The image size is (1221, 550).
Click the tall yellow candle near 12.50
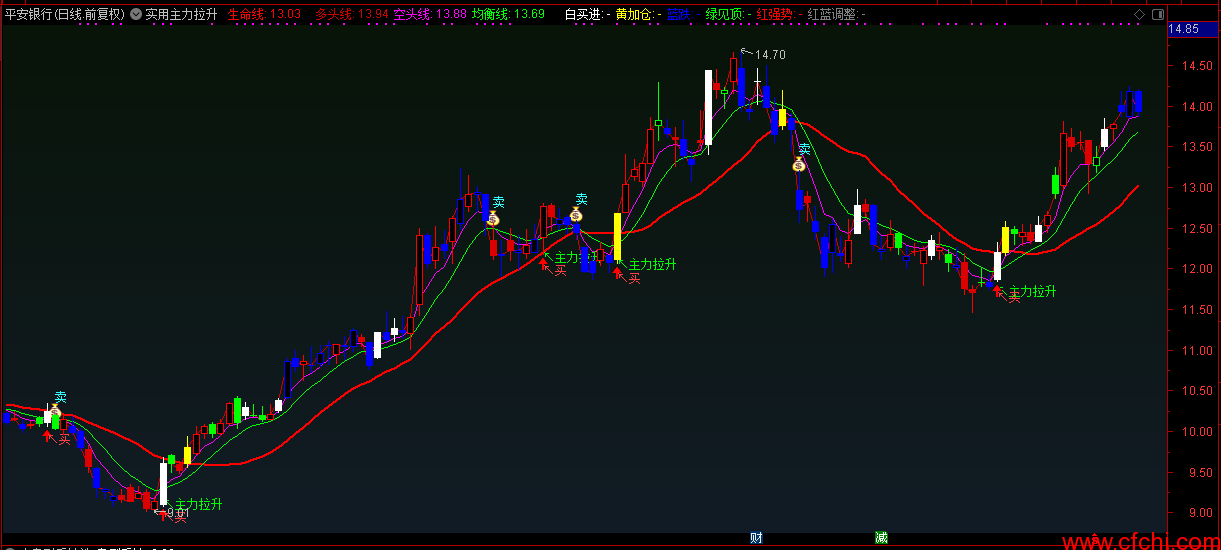[618, 237]
